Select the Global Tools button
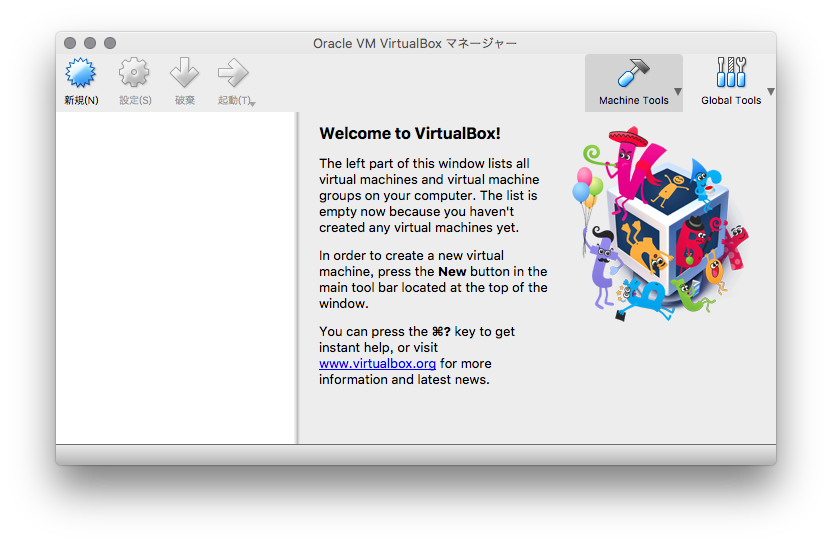832x545 pixels. pos(731,83)
